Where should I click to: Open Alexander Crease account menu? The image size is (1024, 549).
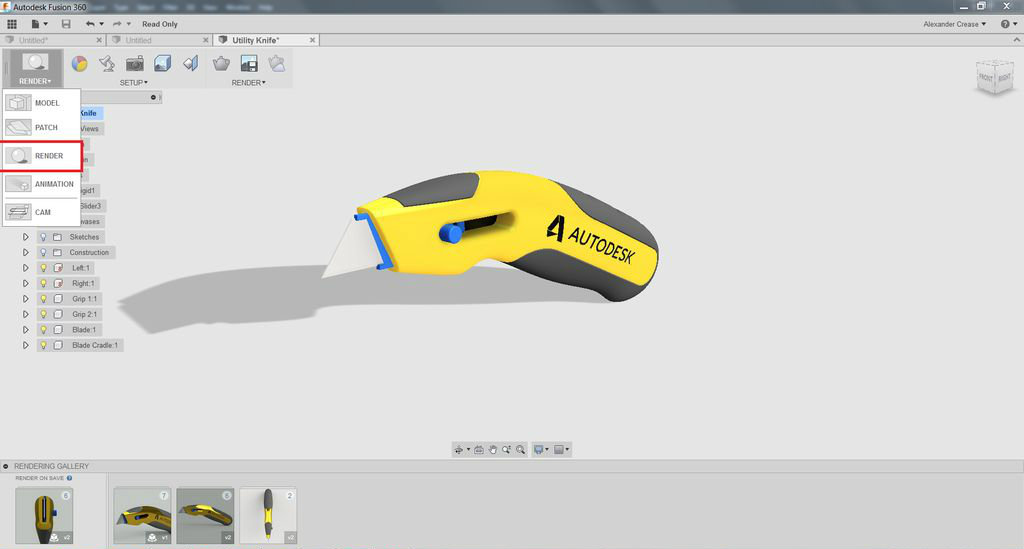(954, 24)
